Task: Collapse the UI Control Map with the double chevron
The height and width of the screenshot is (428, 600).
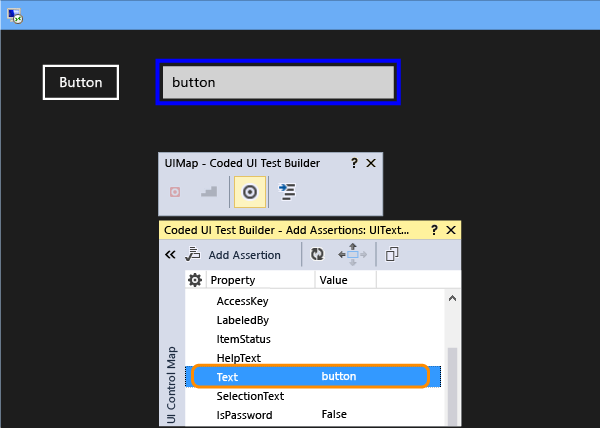Action: (x=170, y=255)
